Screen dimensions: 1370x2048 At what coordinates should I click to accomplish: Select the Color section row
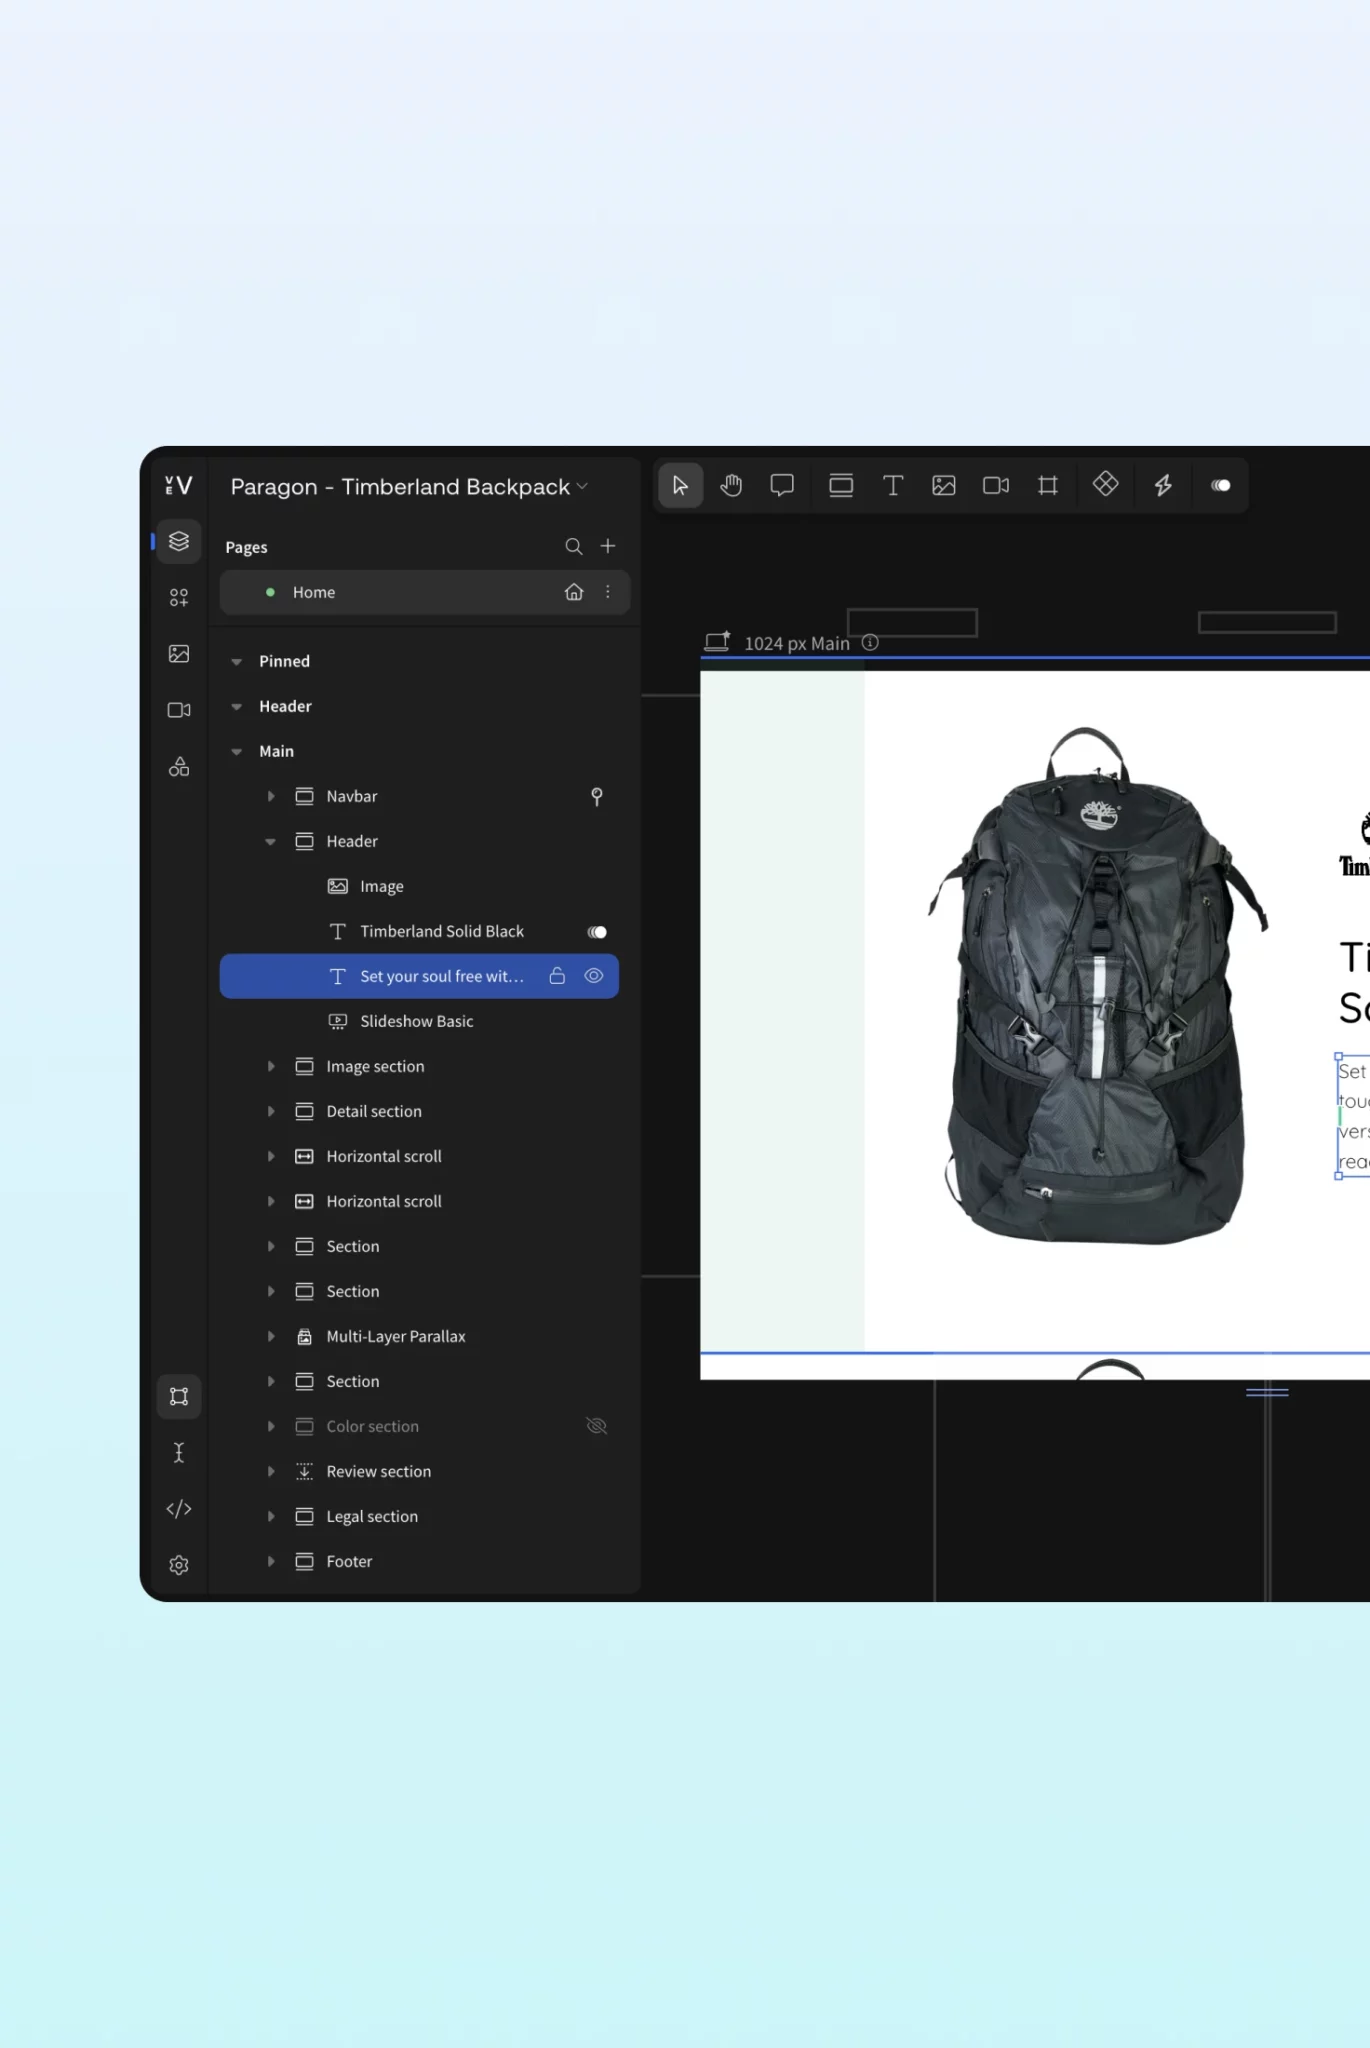pos(419,1426)
